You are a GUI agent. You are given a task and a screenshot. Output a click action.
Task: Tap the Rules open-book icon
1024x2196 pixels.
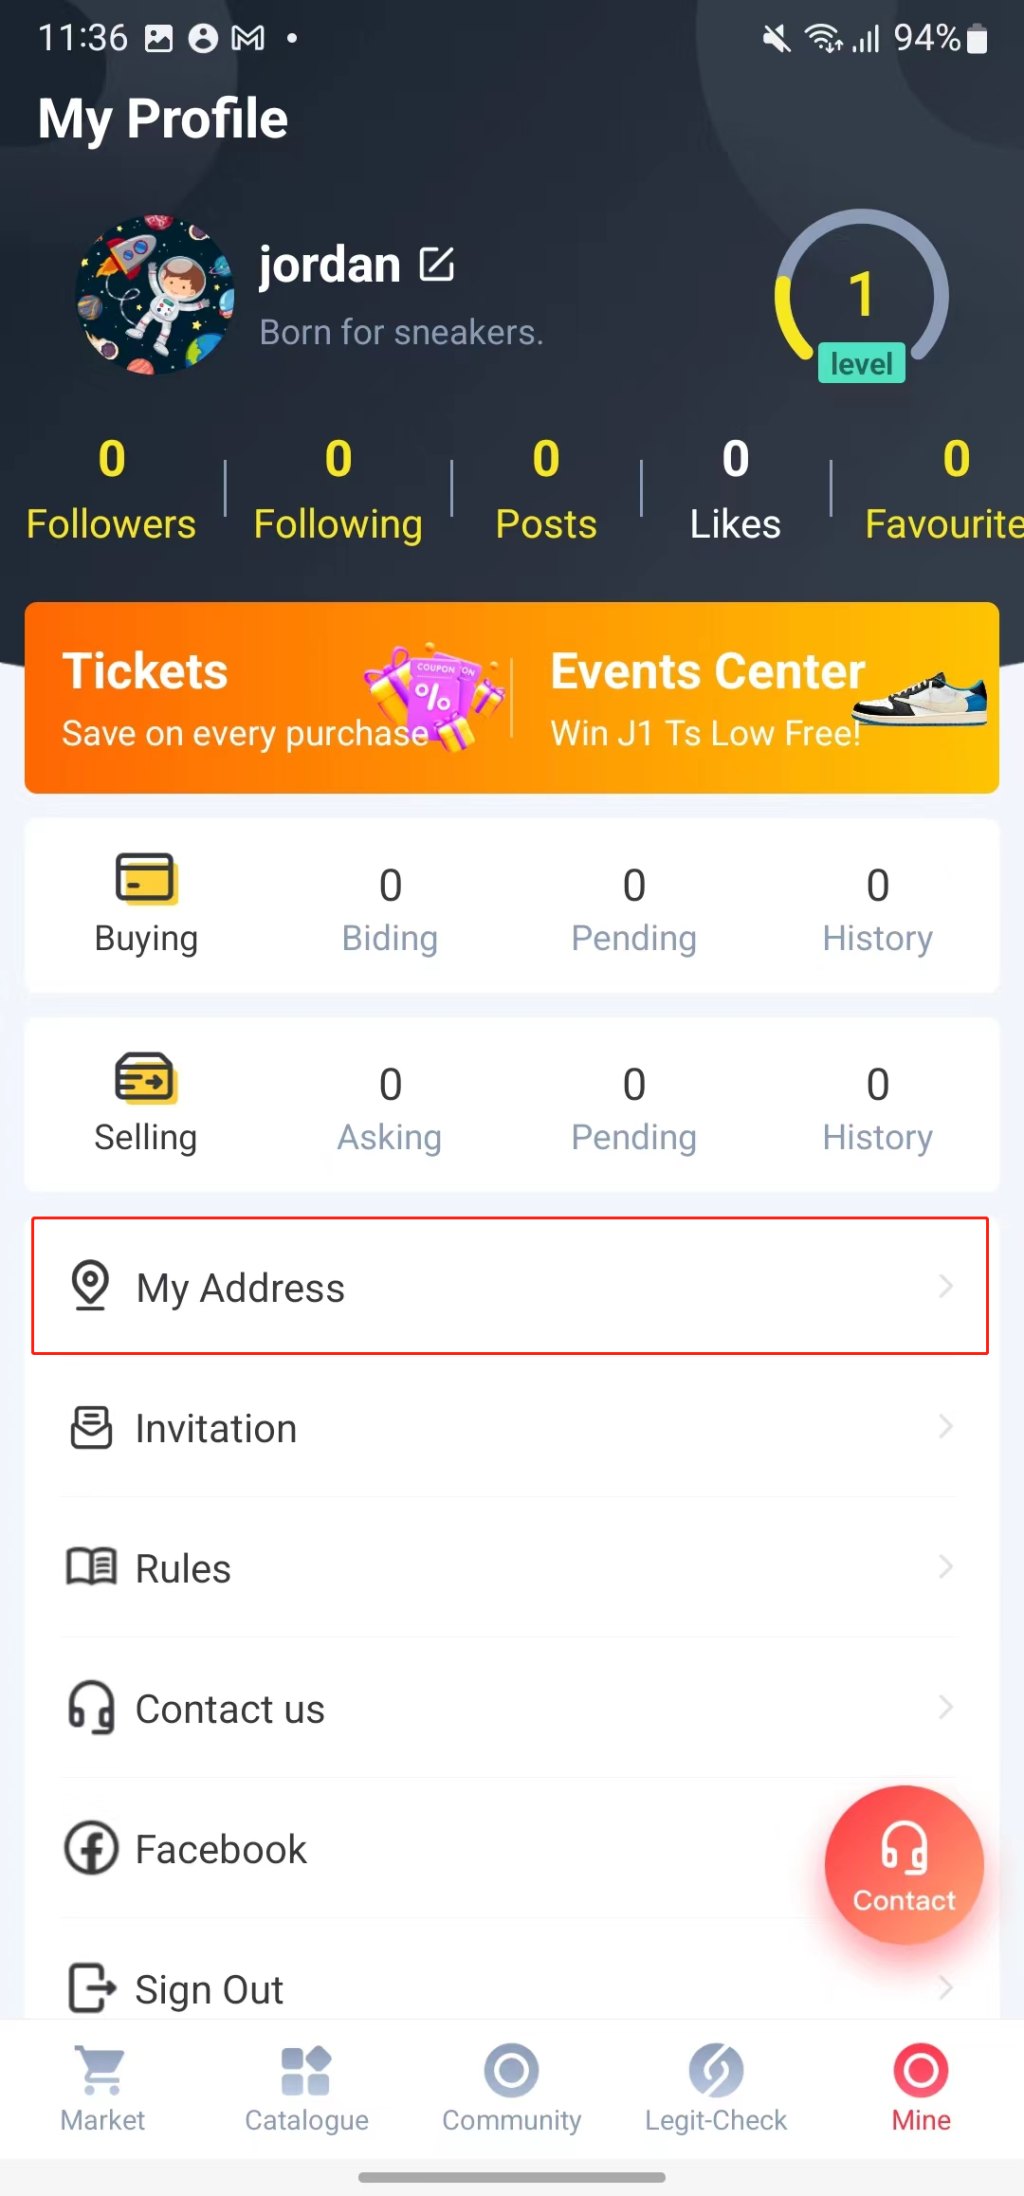(91, 1567)
